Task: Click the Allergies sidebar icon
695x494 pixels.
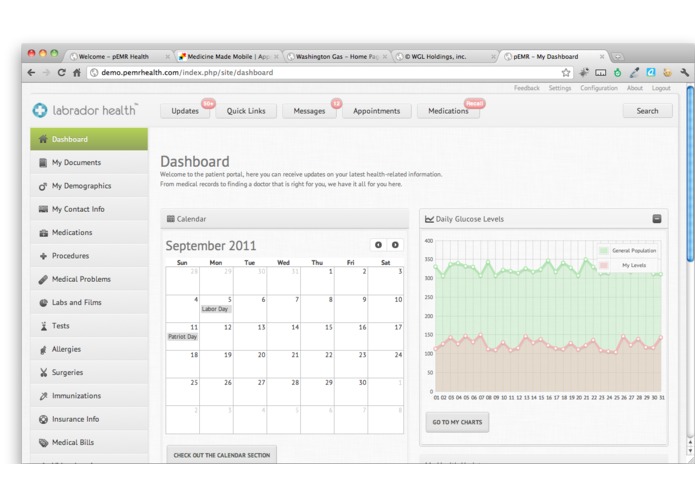Action: pos(43,350)
